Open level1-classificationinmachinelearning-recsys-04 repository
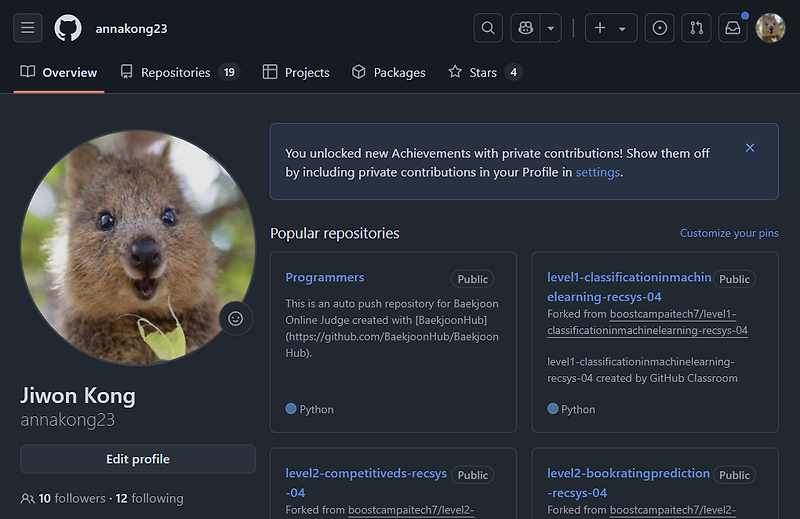The width and height of the screenshot is (800, 519). [x=629, y=287]
